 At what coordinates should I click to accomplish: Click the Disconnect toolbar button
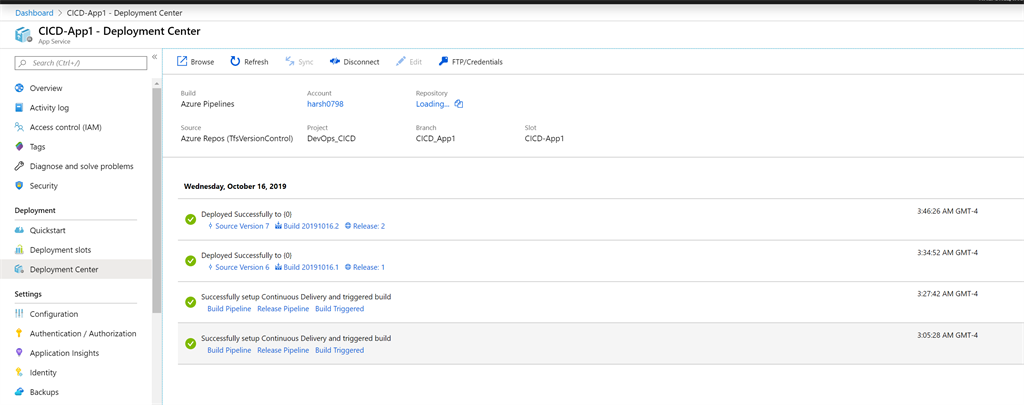(354, 62)
